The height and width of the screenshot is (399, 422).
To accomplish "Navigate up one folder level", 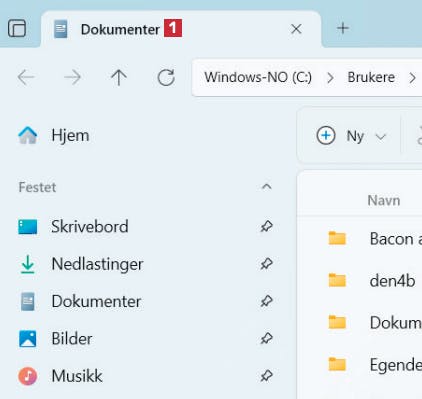I will pyautogui.click(x=119, y=77).
